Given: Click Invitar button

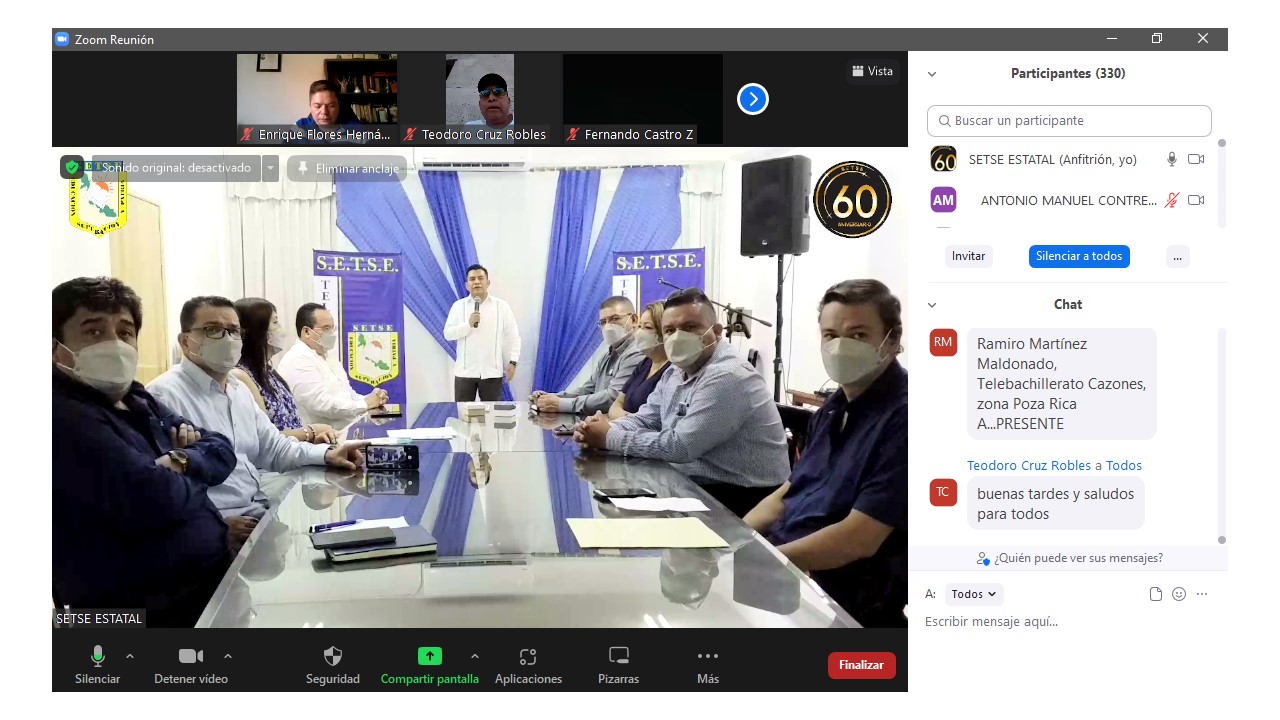Looking at the screenshot, I should point(968,256).
